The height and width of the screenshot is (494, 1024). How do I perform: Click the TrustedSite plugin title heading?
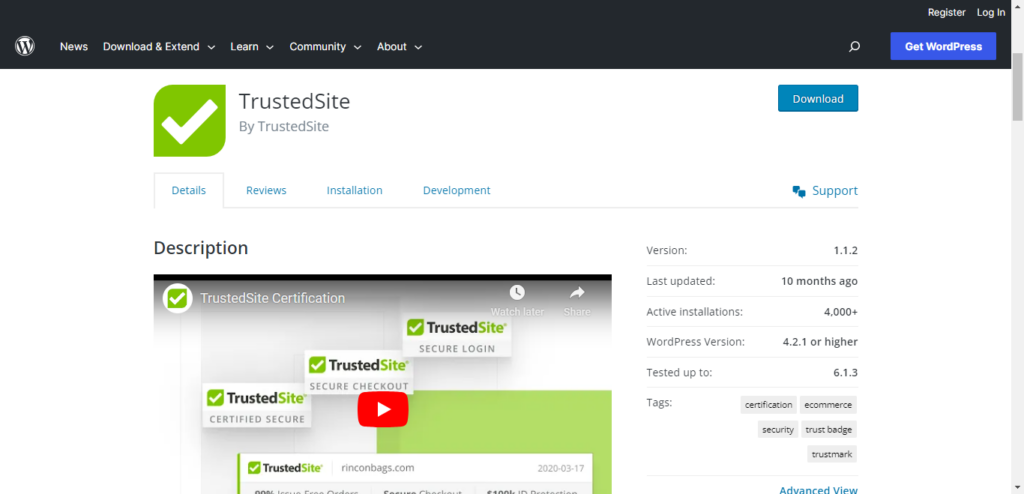coord(295,101)
